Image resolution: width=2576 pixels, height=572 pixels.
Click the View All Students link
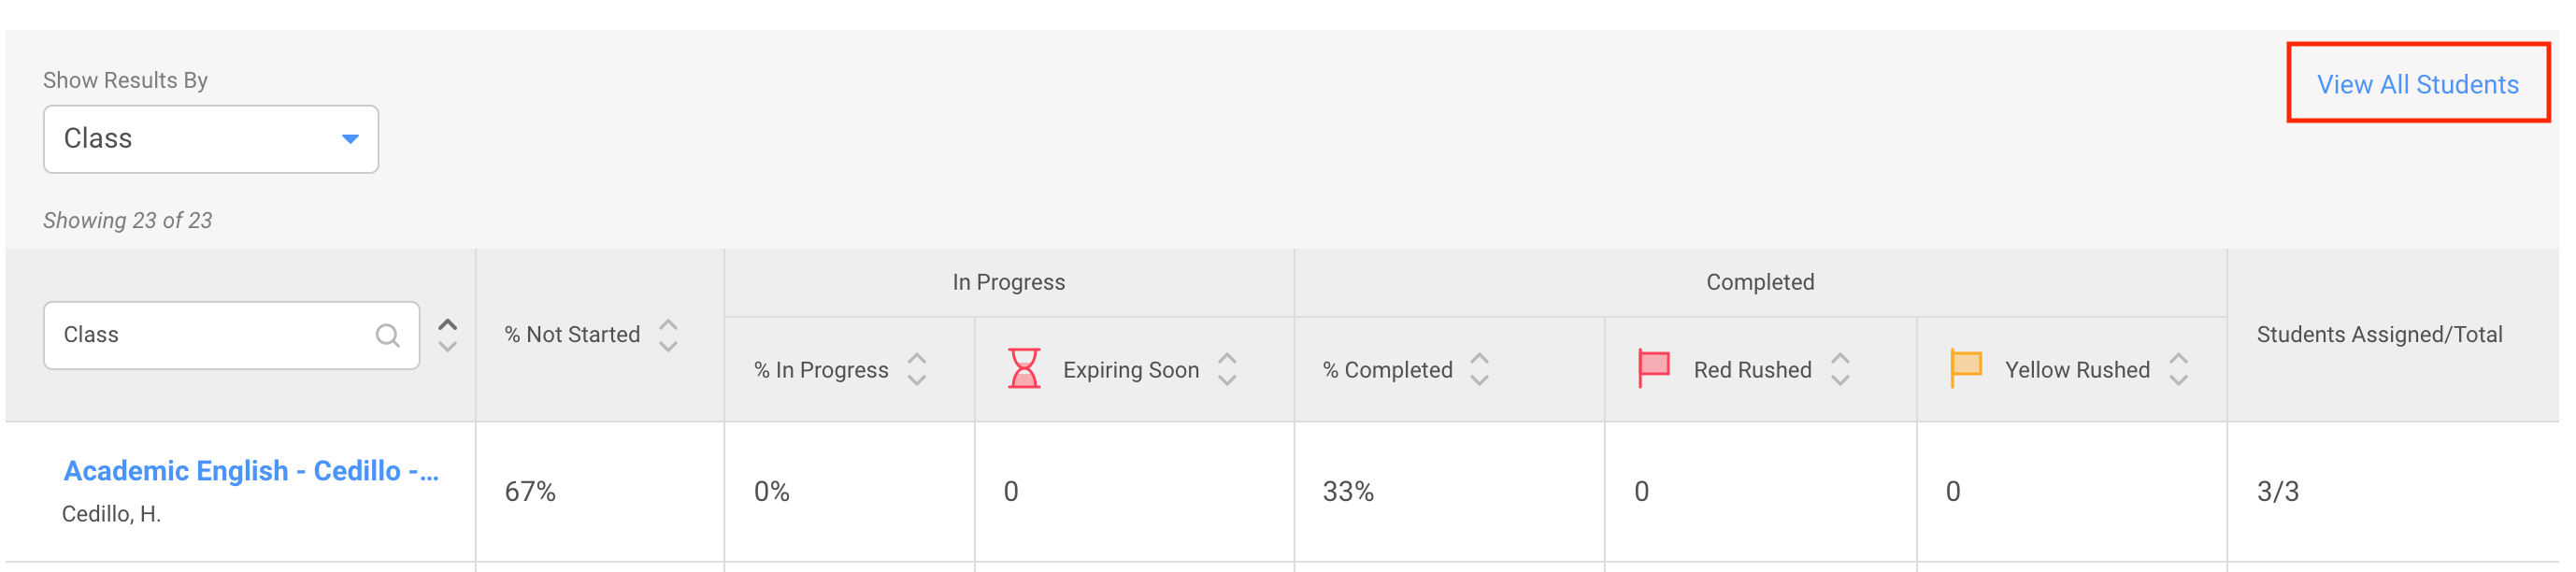click(2418, 84)
